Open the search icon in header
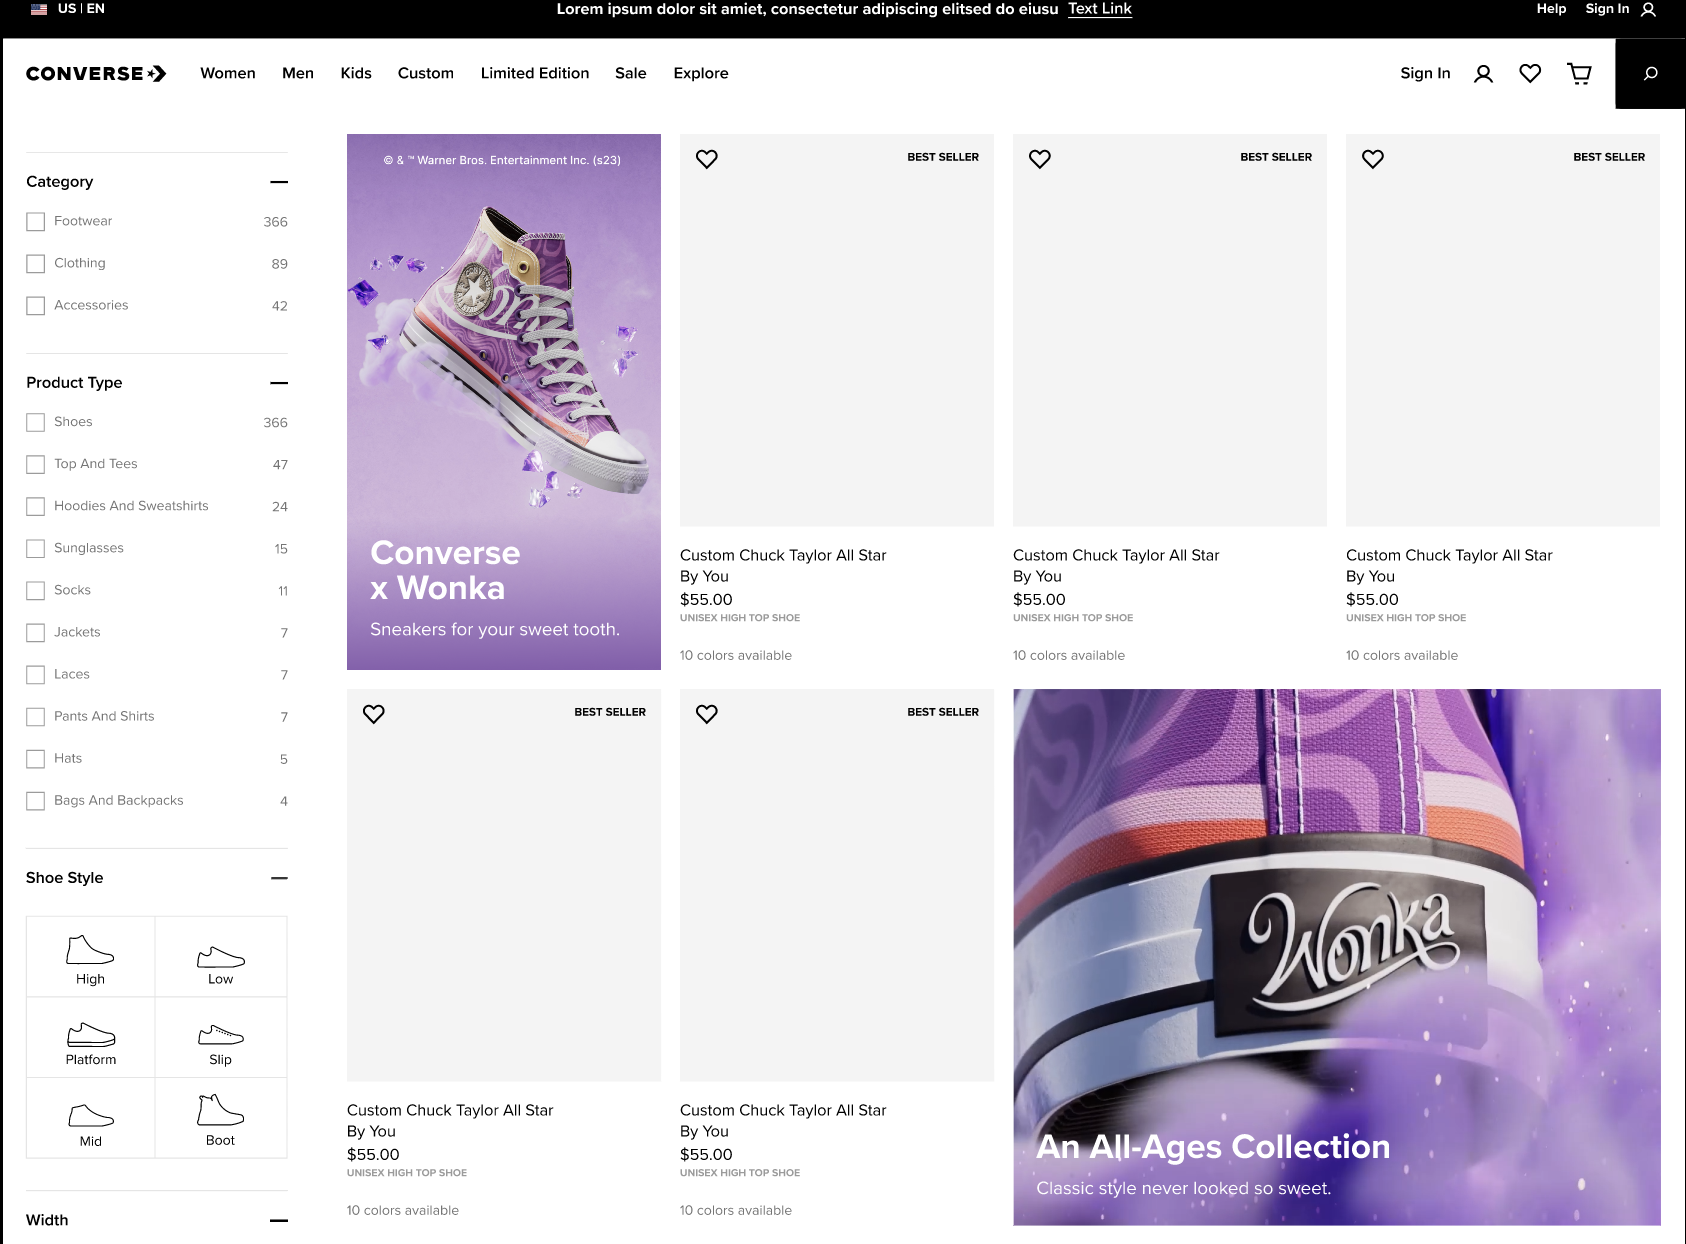1686x1244 pixels. click(1650, 73)
